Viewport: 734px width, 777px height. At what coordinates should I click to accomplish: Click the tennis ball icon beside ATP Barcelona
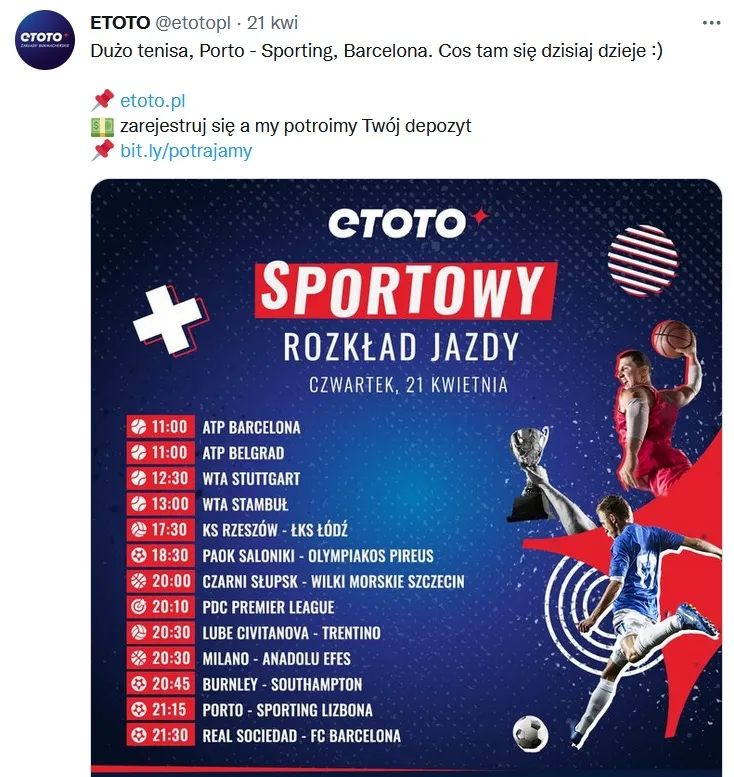139,427
